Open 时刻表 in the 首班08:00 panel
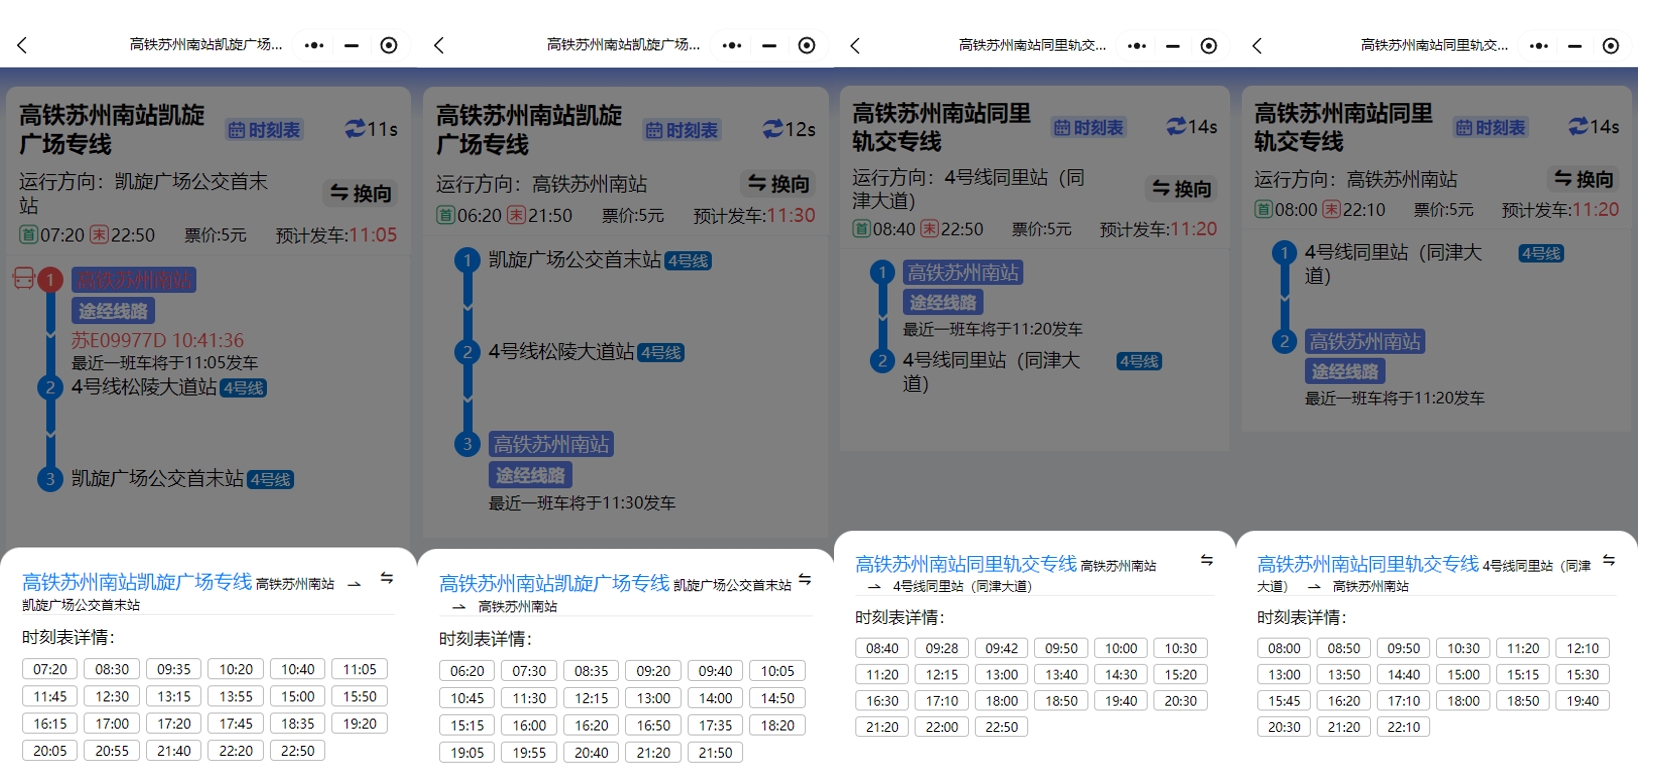This screenshot has height=774, width=1664. coord(1491,127)
